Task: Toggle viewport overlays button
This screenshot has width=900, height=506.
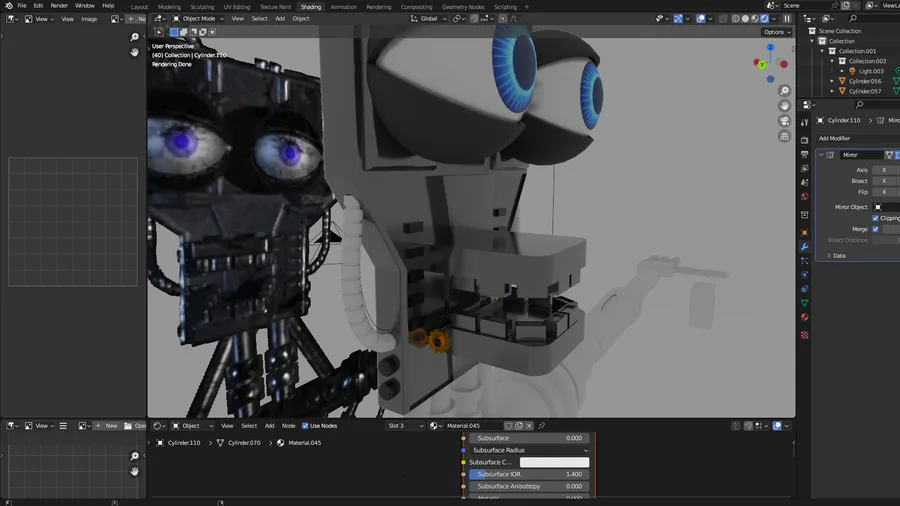Action: click(x=701, y=18)
